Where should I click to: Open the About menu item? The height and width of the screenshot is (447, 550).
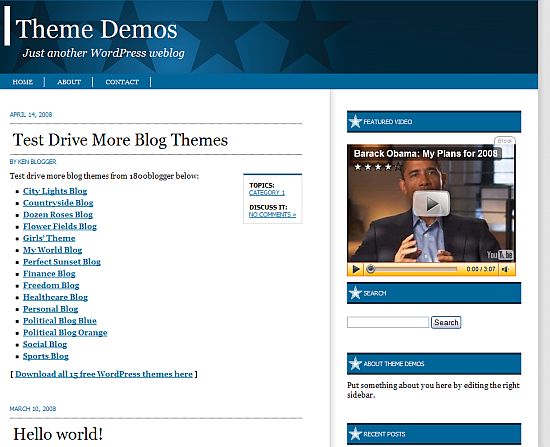tap(69, 82)
